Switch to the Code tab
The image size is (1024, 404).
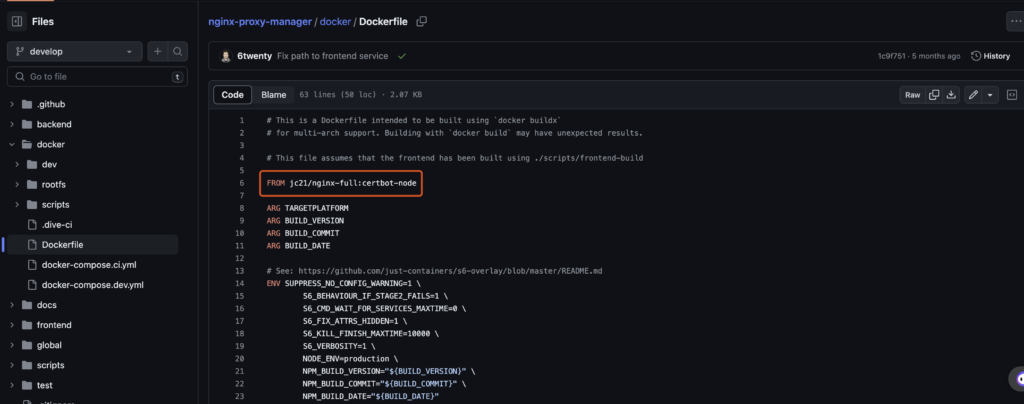click(232, 95)
